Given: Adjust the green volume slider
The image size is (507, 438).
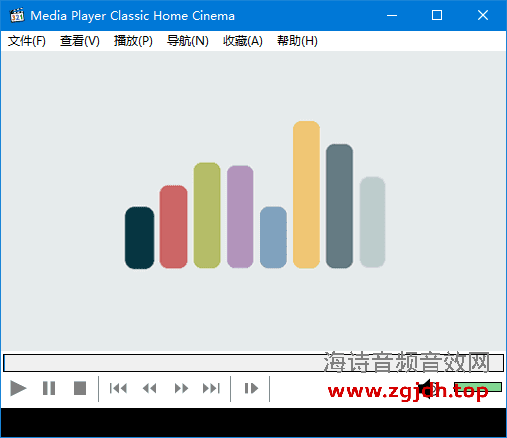Looking at the screenshot, I should point(478,387).
